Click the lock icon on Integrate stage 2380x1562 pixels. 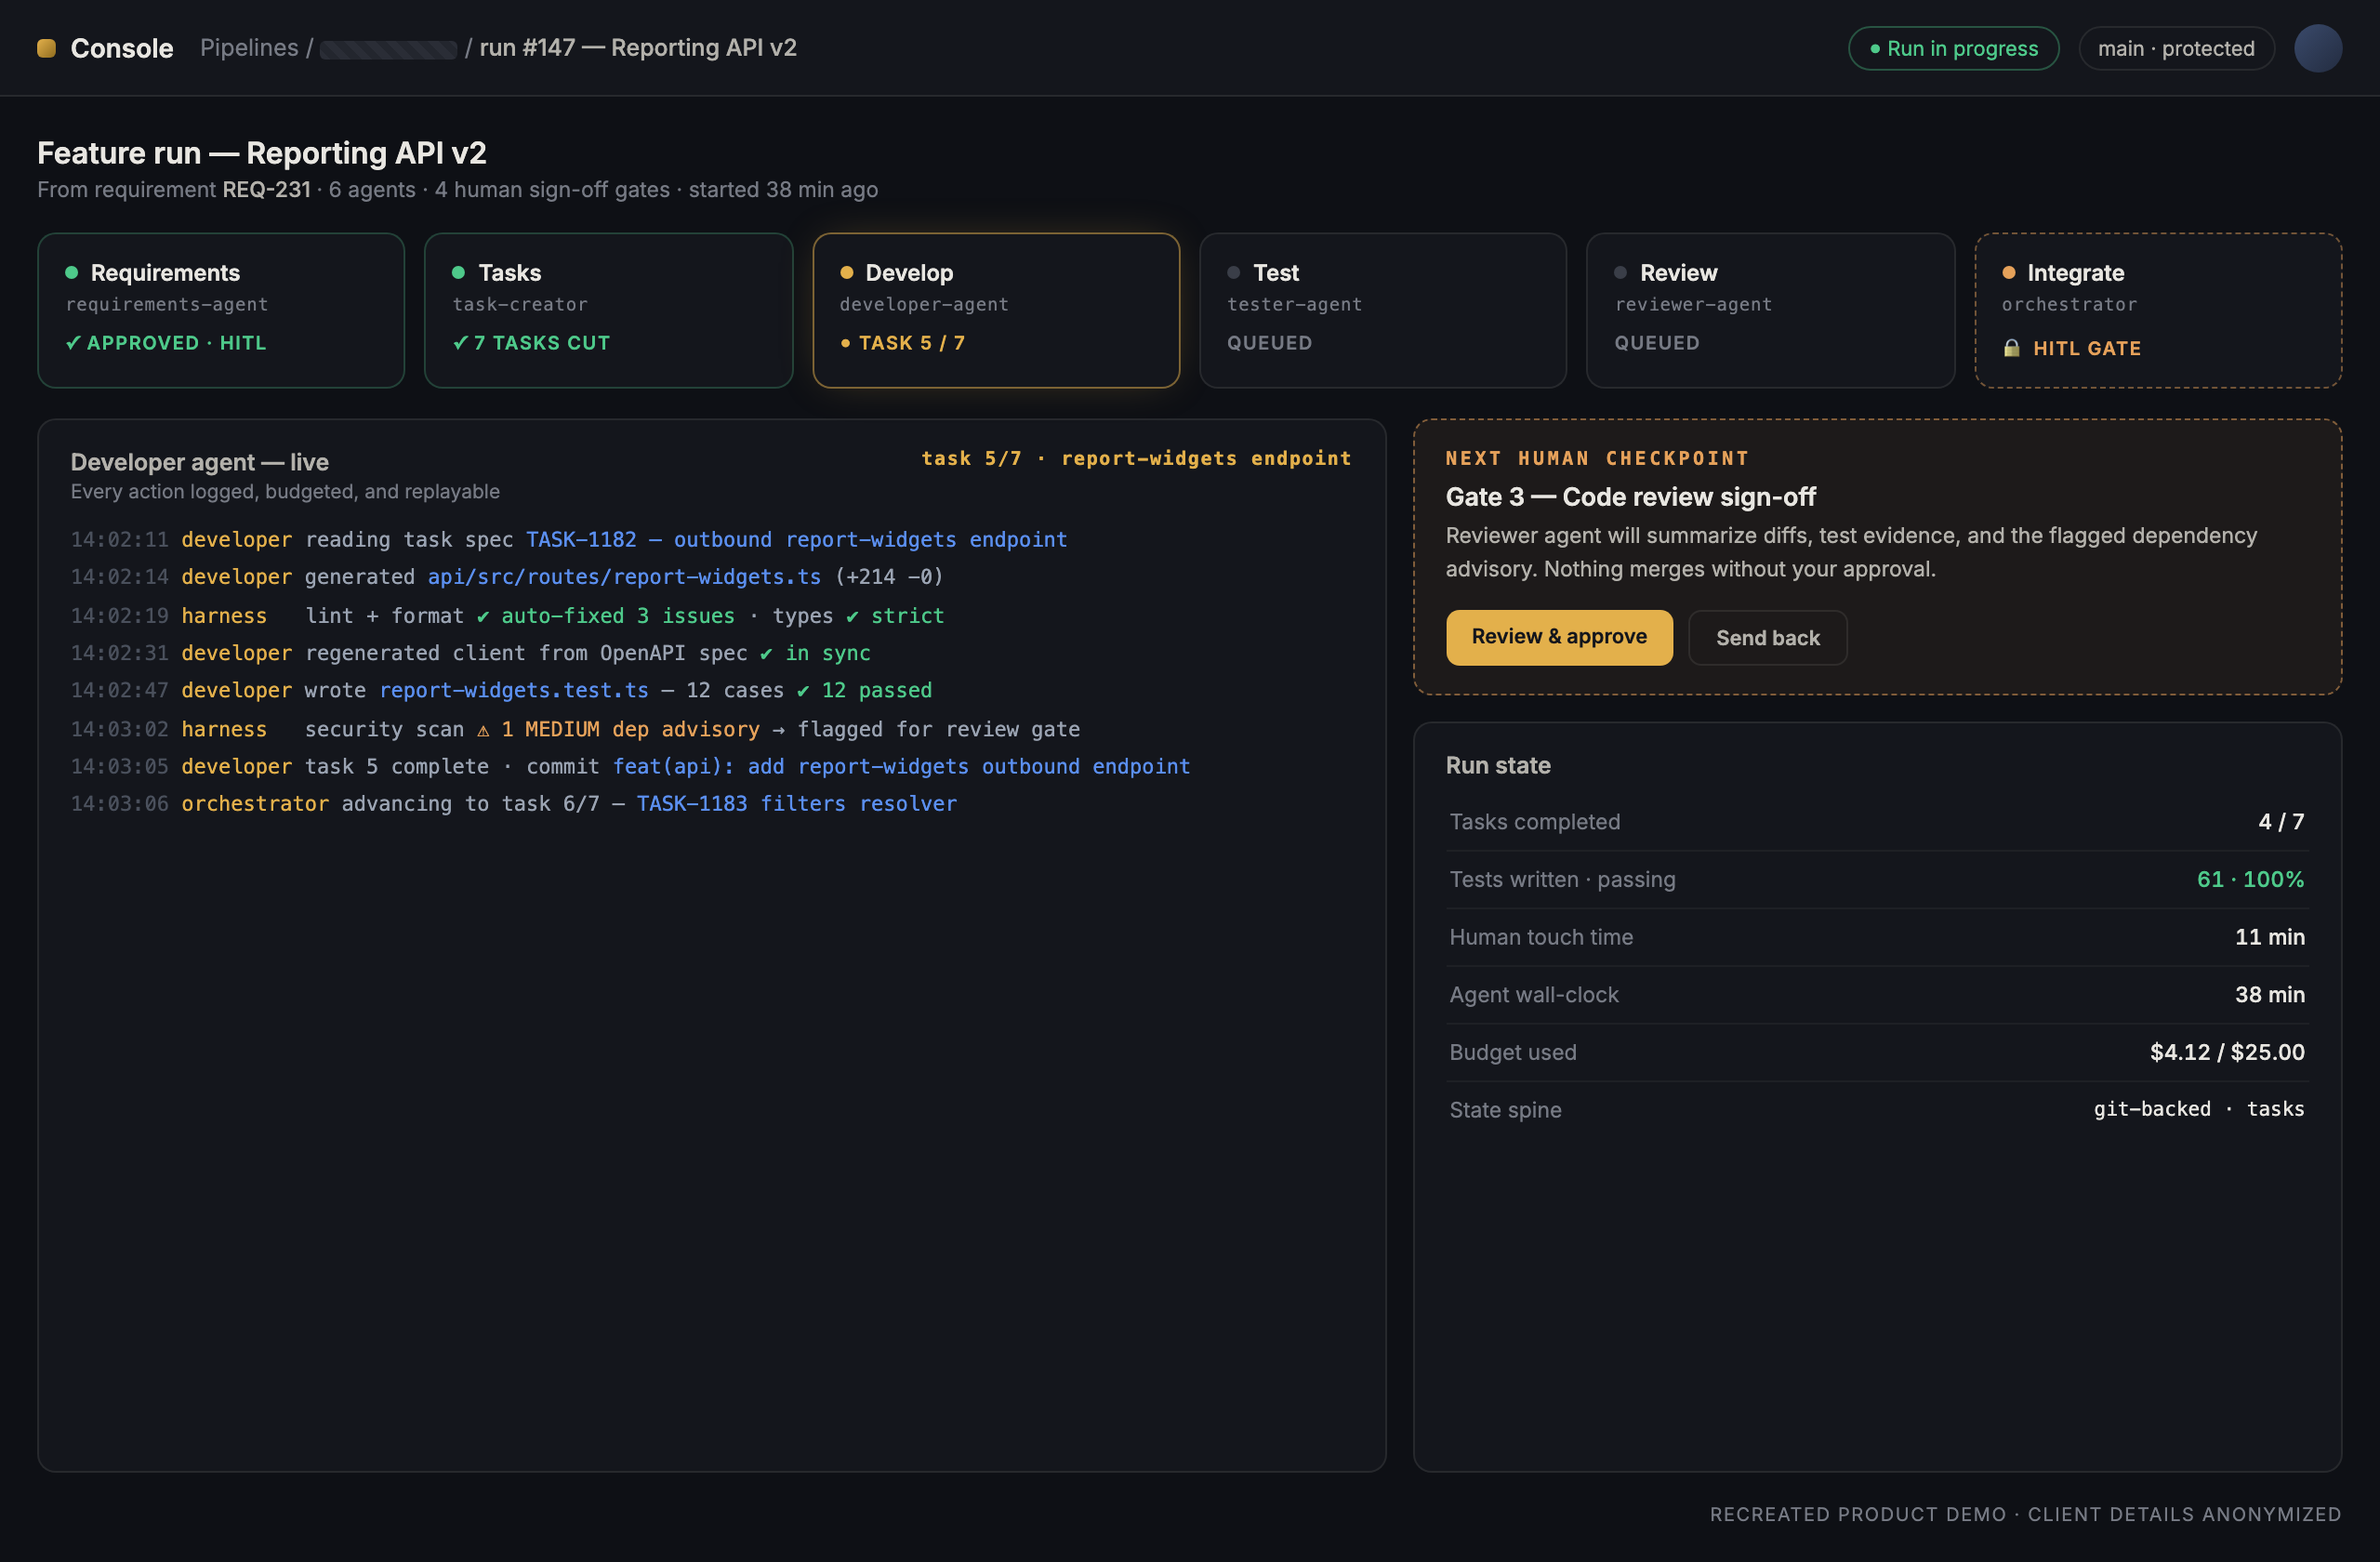(x=2011, y=348)
